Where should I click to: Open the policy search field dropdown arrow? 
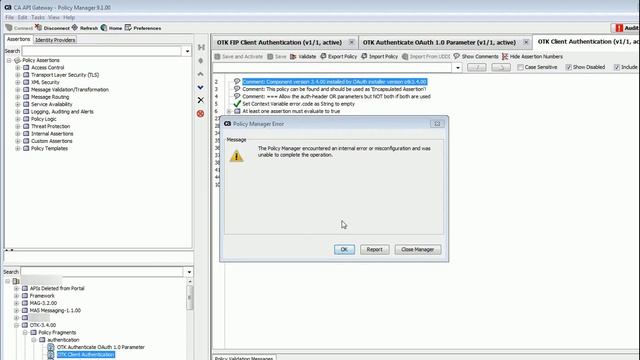point(458,67)
